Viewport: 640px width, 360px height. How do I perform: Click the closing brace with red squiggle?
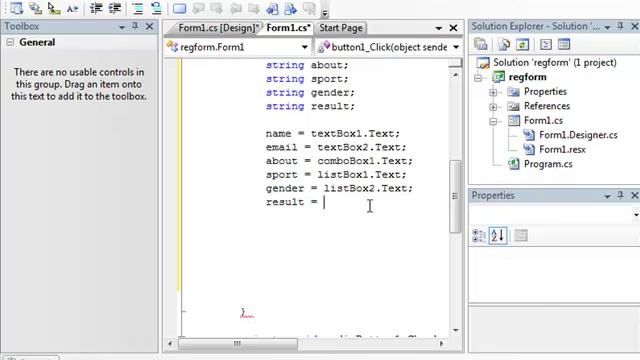point(244,313)
